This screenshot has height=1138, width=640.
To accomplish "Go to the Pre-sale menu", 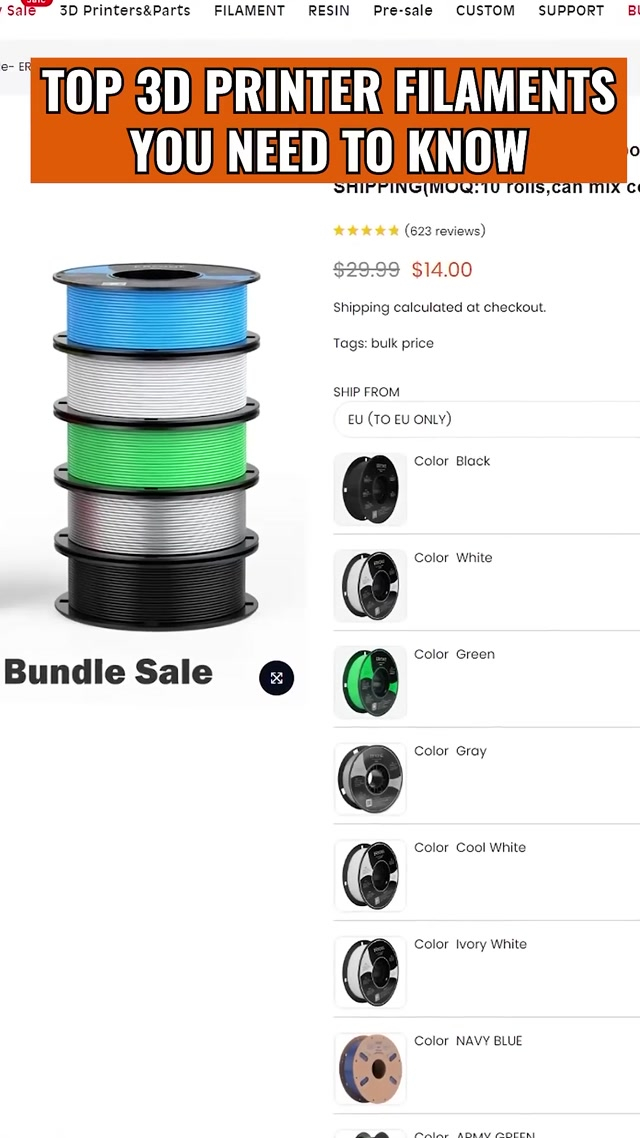I will (x=403, y=11).
